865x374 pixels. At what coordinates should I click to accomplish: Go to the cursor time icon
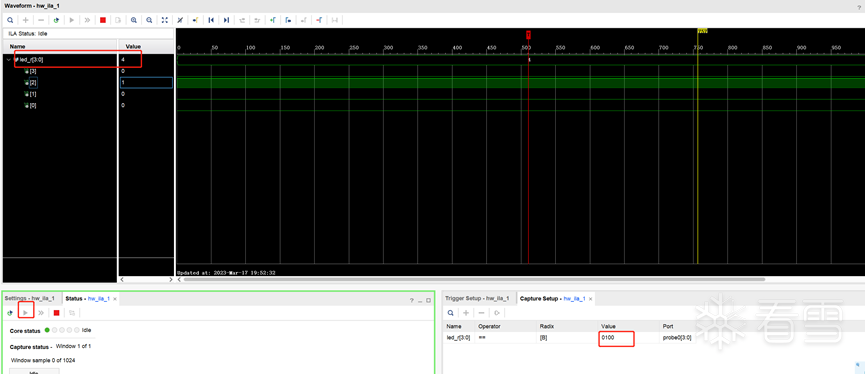point(195,20)
